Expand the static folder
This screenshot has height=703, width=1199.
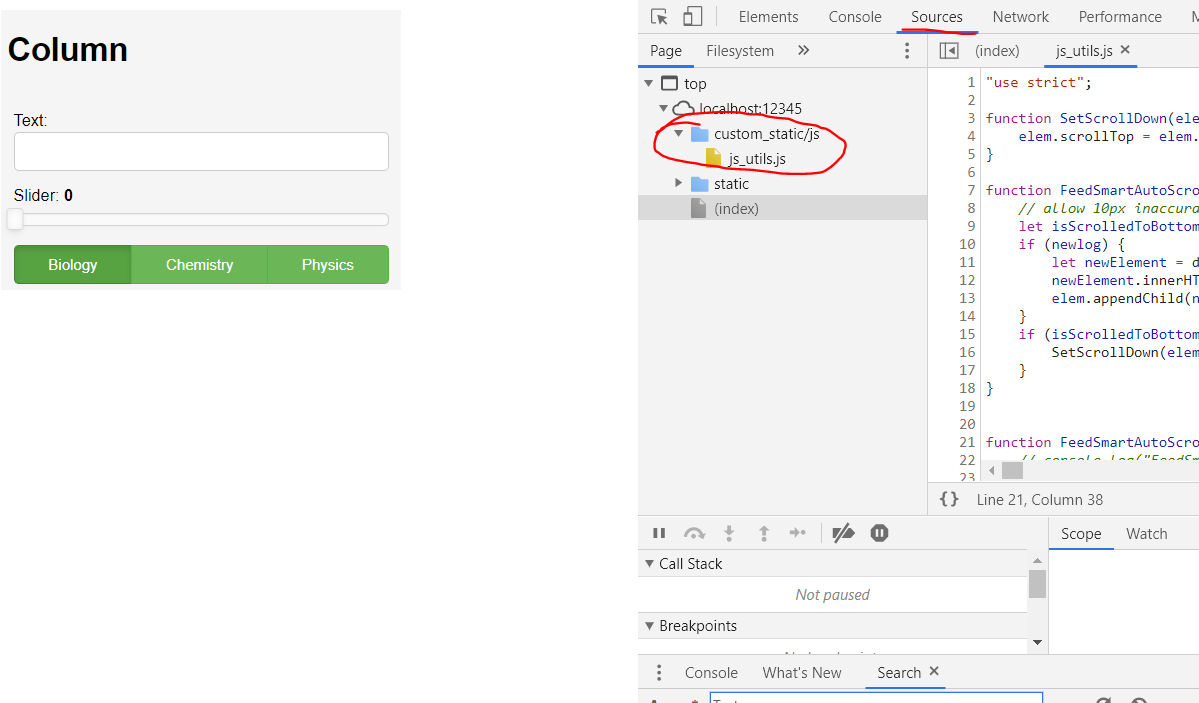(679, 182)
